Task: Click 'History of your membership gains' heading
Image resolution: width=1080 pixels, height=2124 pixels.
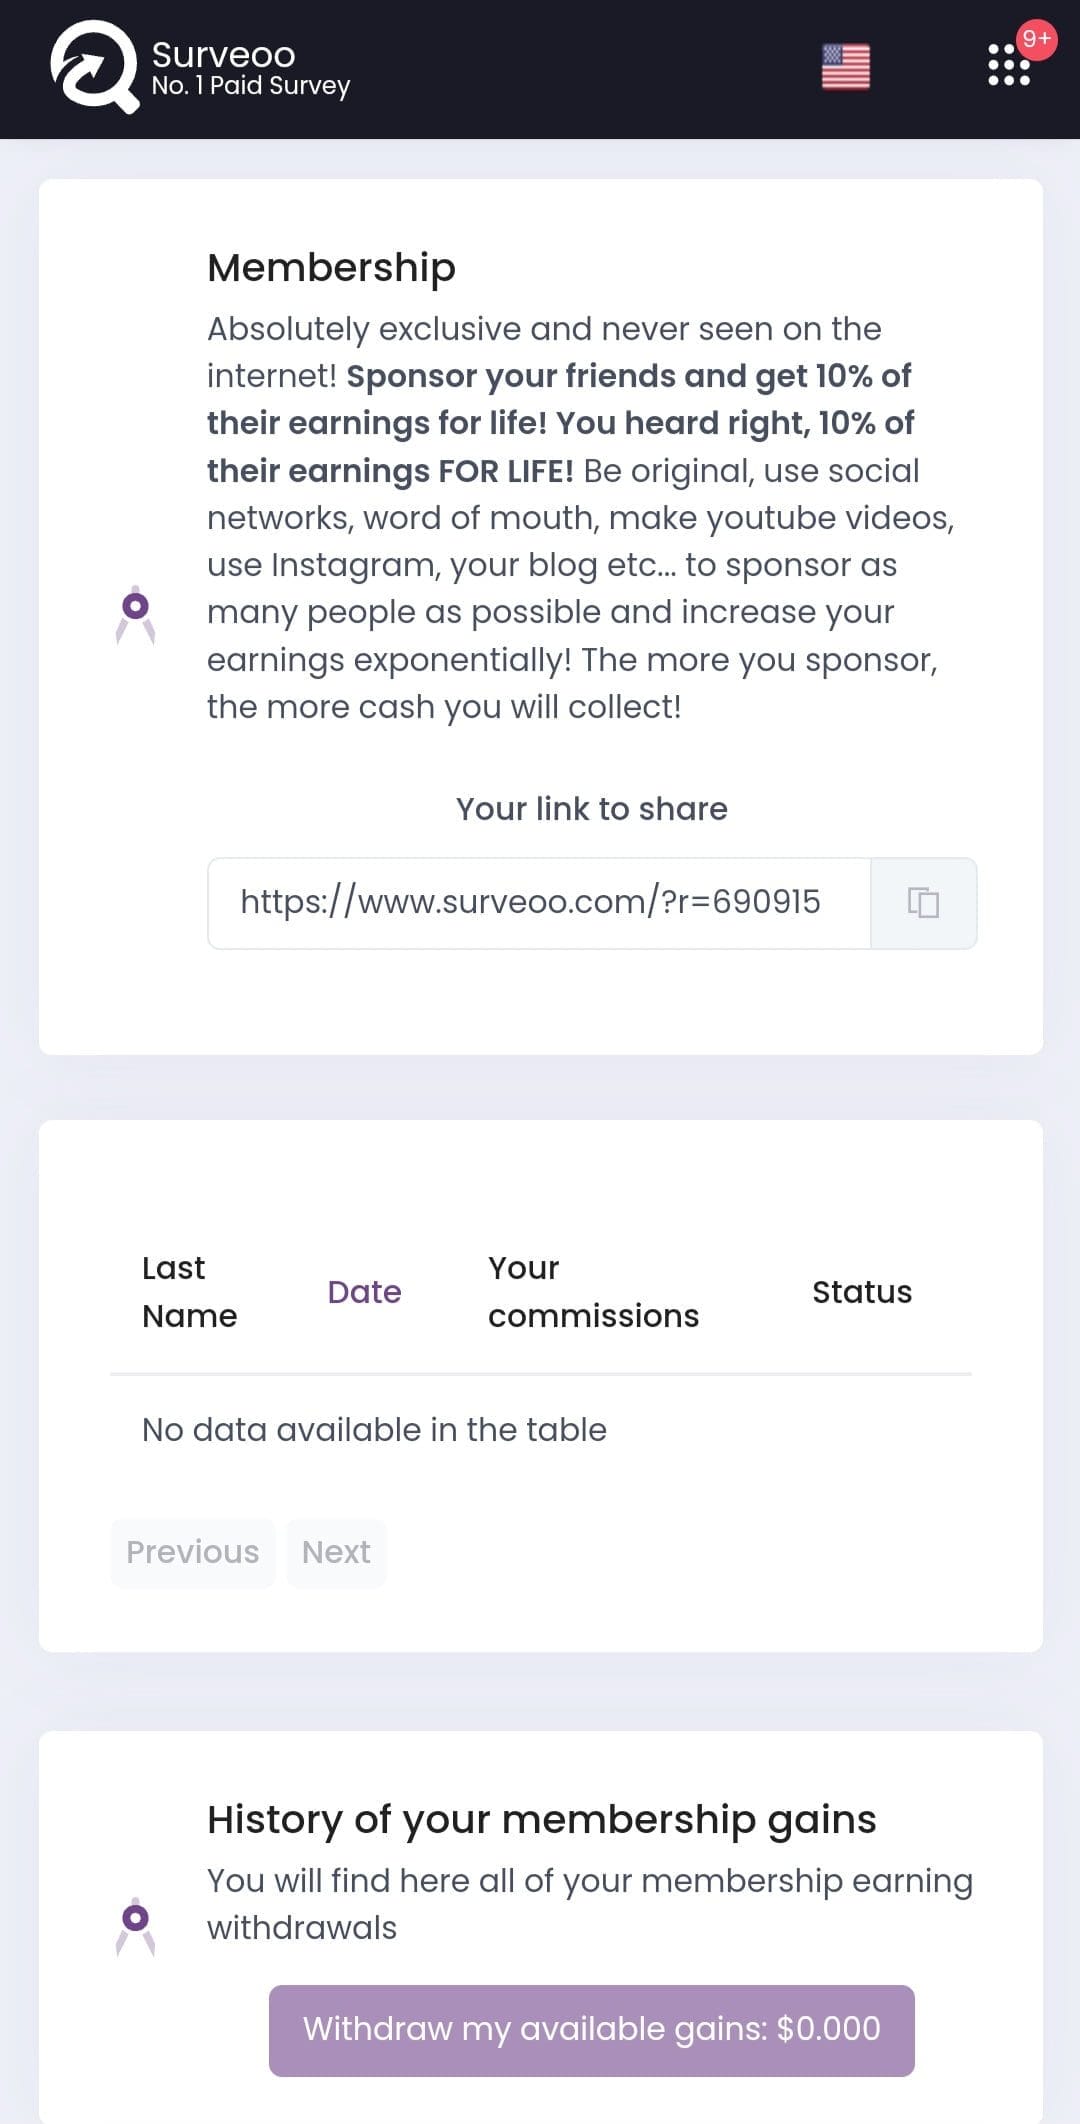Action: pyautogui.click(x=542, y=1819)
